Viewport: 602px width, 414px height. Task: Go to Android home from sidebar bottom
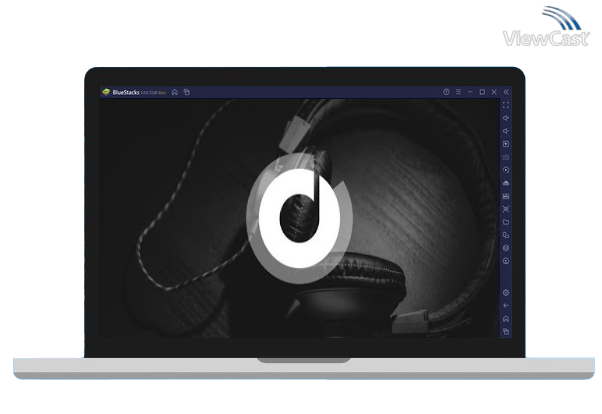tap(506, 319)
